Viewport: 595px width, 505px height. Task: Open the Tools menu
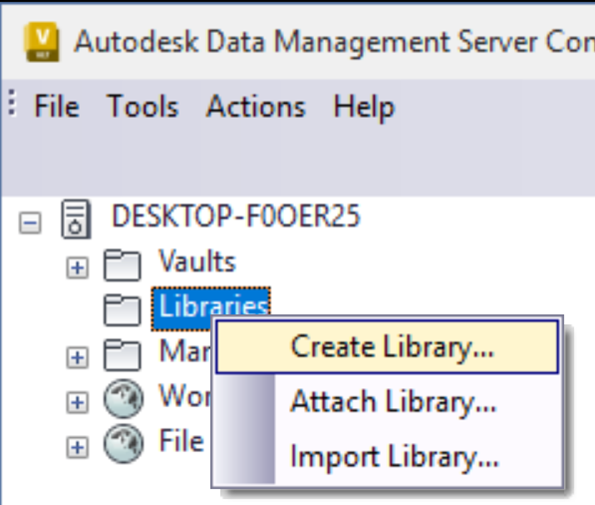click(143, 107)
